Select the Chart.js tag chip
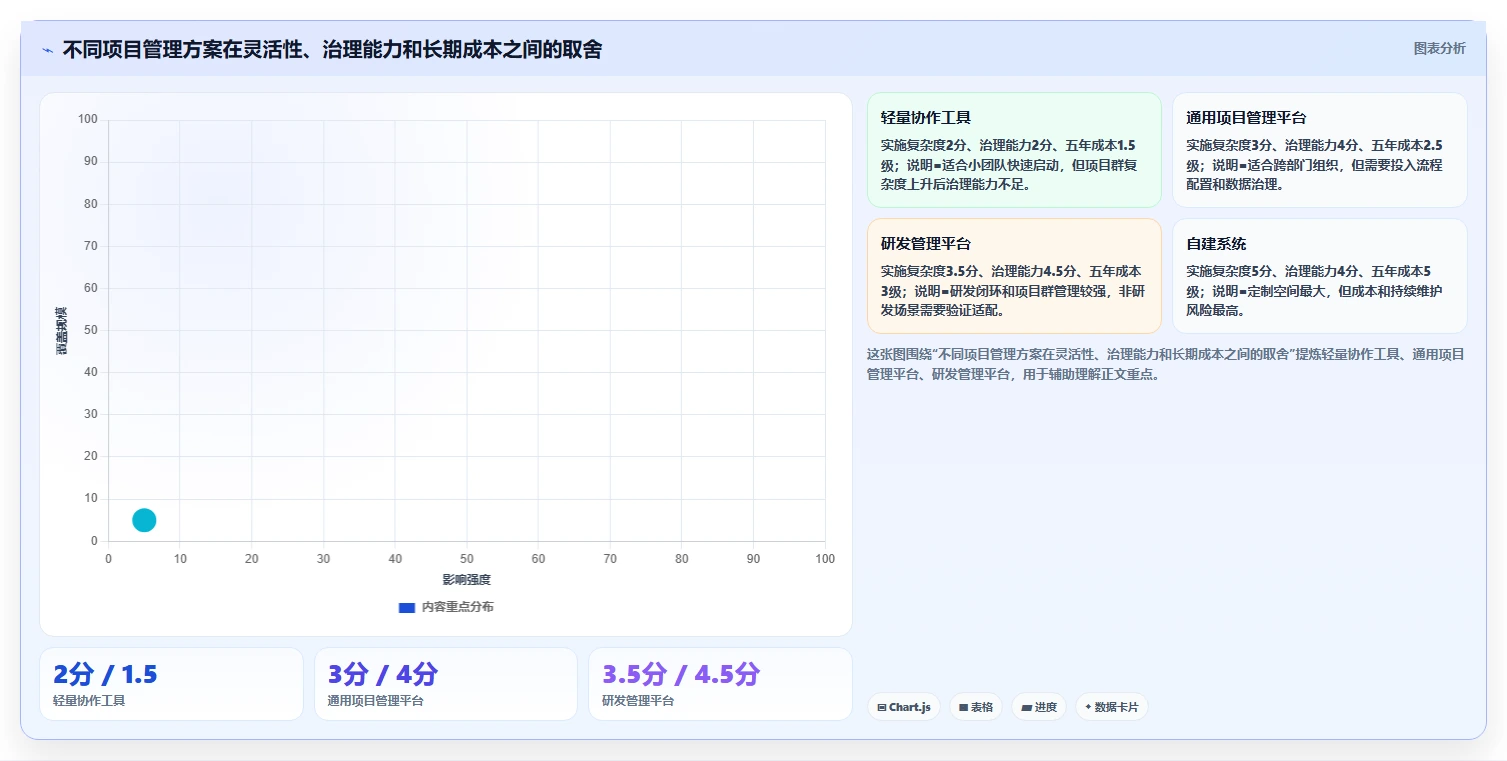Image resolution: width=1507 pixels, height=761 pixels. [x=904, y=707]
